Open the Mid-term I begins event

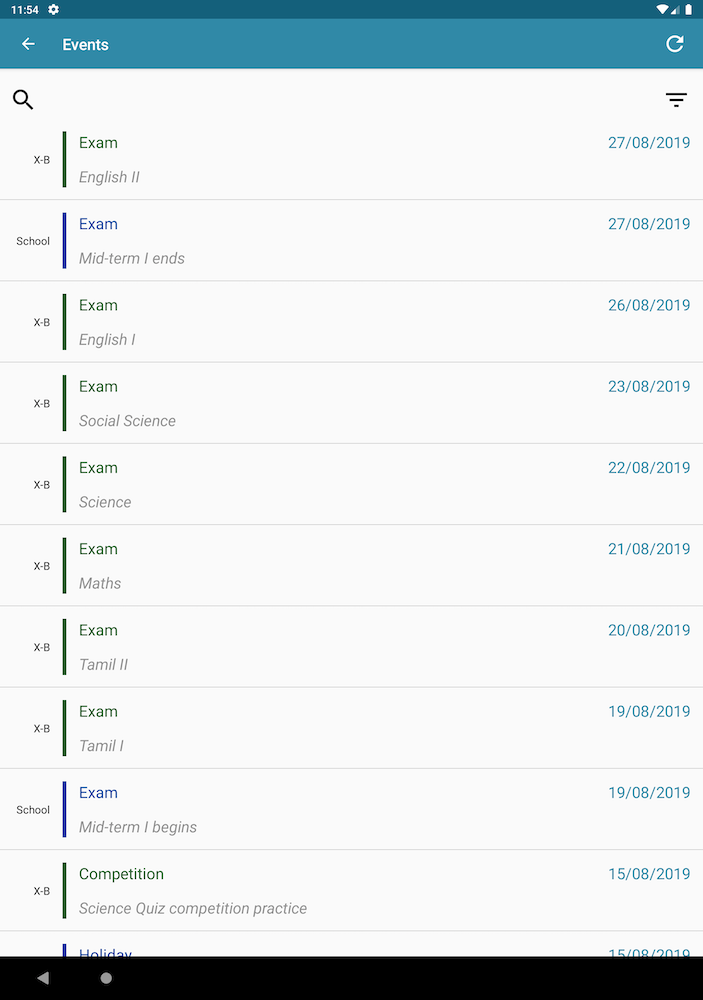click(351, 809)
